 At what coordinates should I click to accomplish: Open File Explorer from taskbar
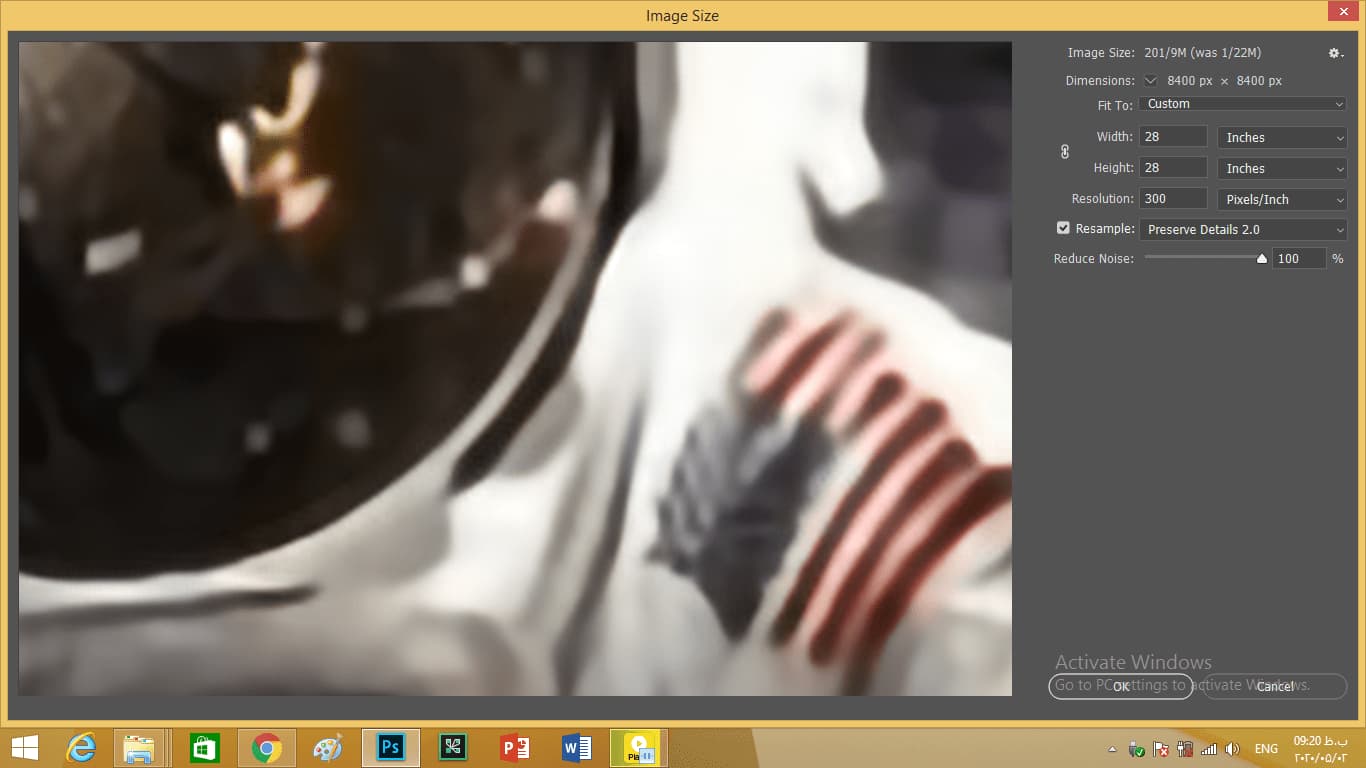point(138,748)
